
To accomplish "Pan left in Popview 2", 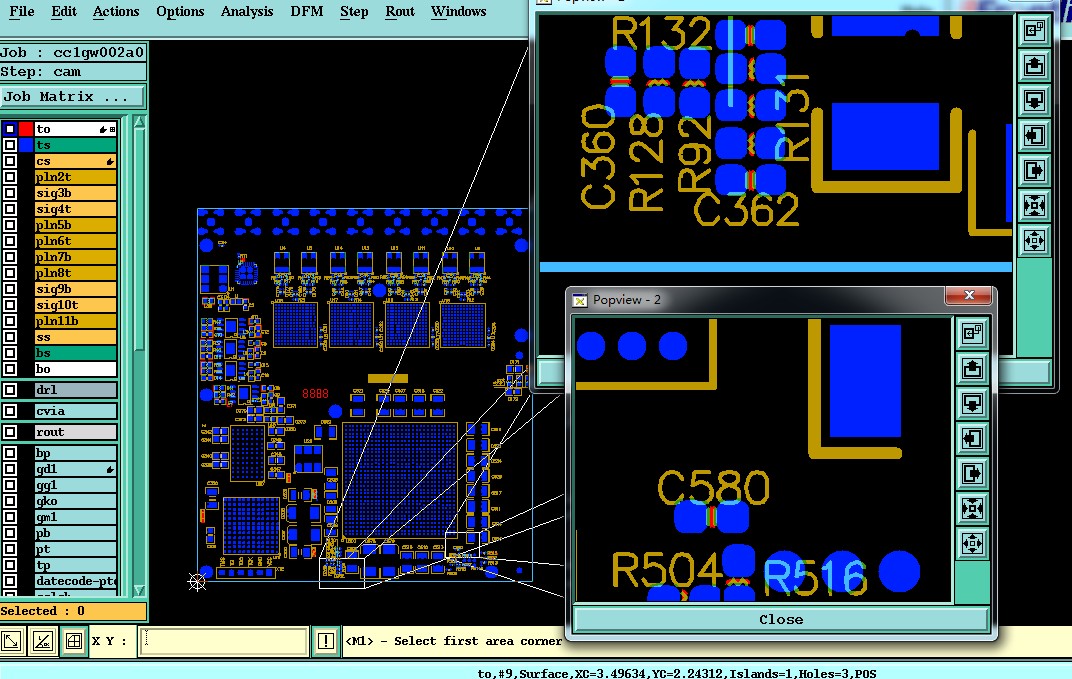I will (x=972, y=438).
